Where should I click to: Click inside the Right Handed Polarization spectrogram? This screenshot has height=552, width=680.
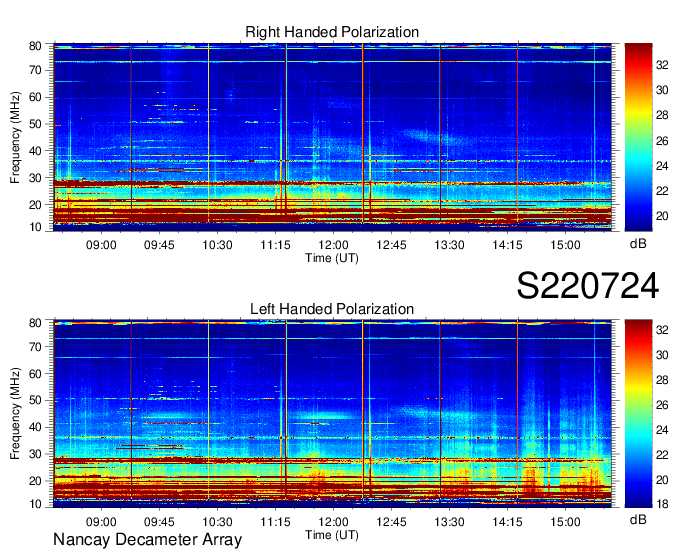click(332, 137)
